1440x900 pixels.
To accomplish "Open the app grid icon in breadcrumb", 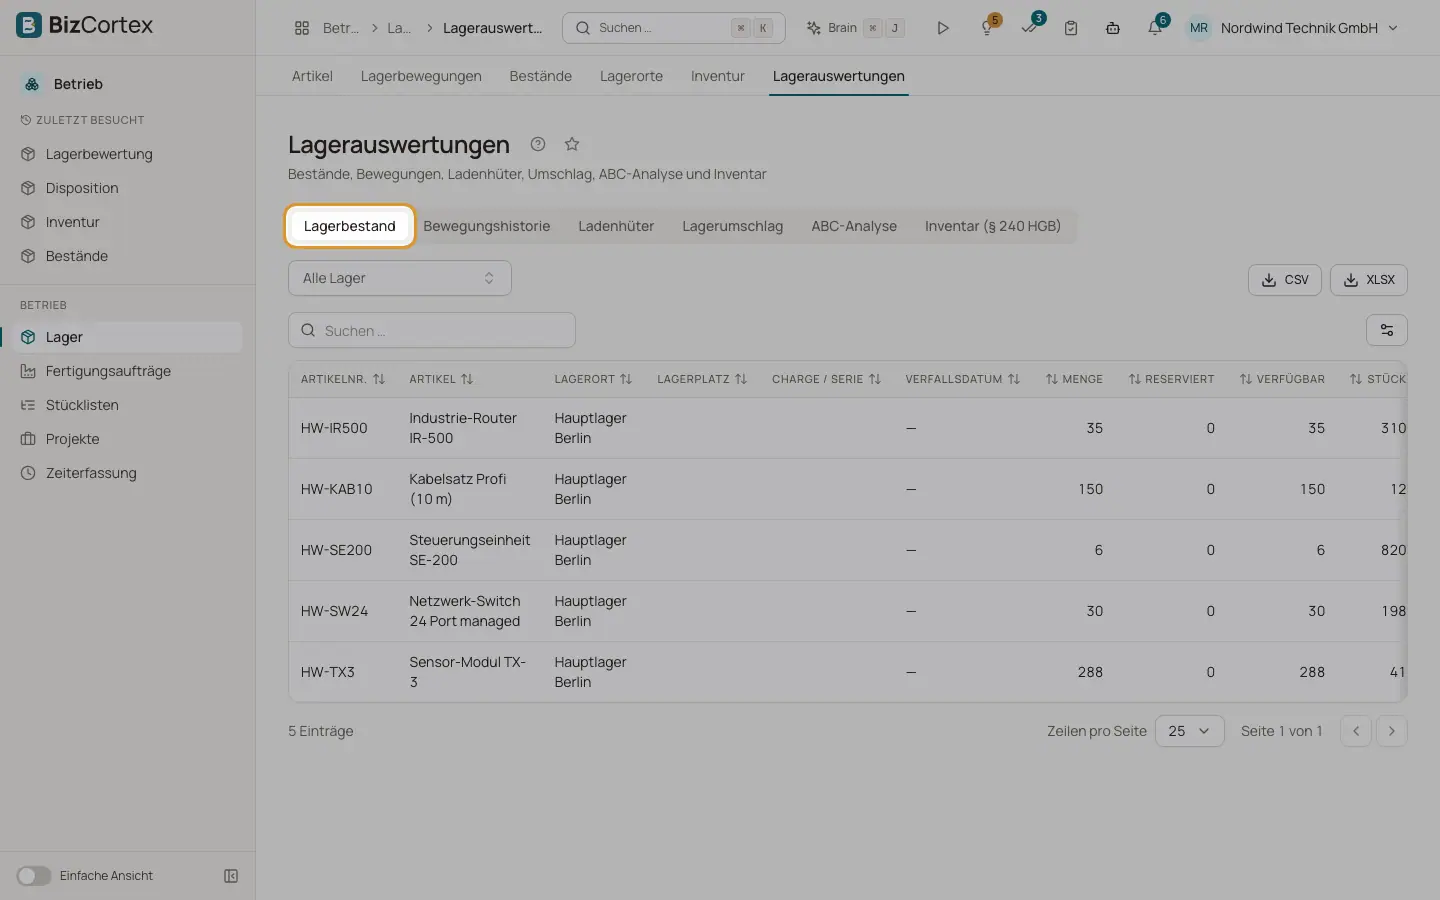I will click(302, 28).
